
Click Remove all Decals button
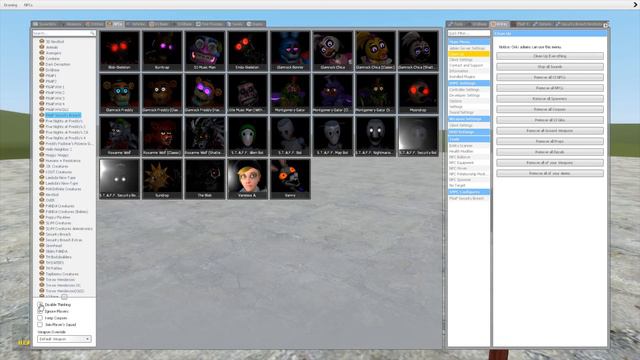(x=550, y=152)
